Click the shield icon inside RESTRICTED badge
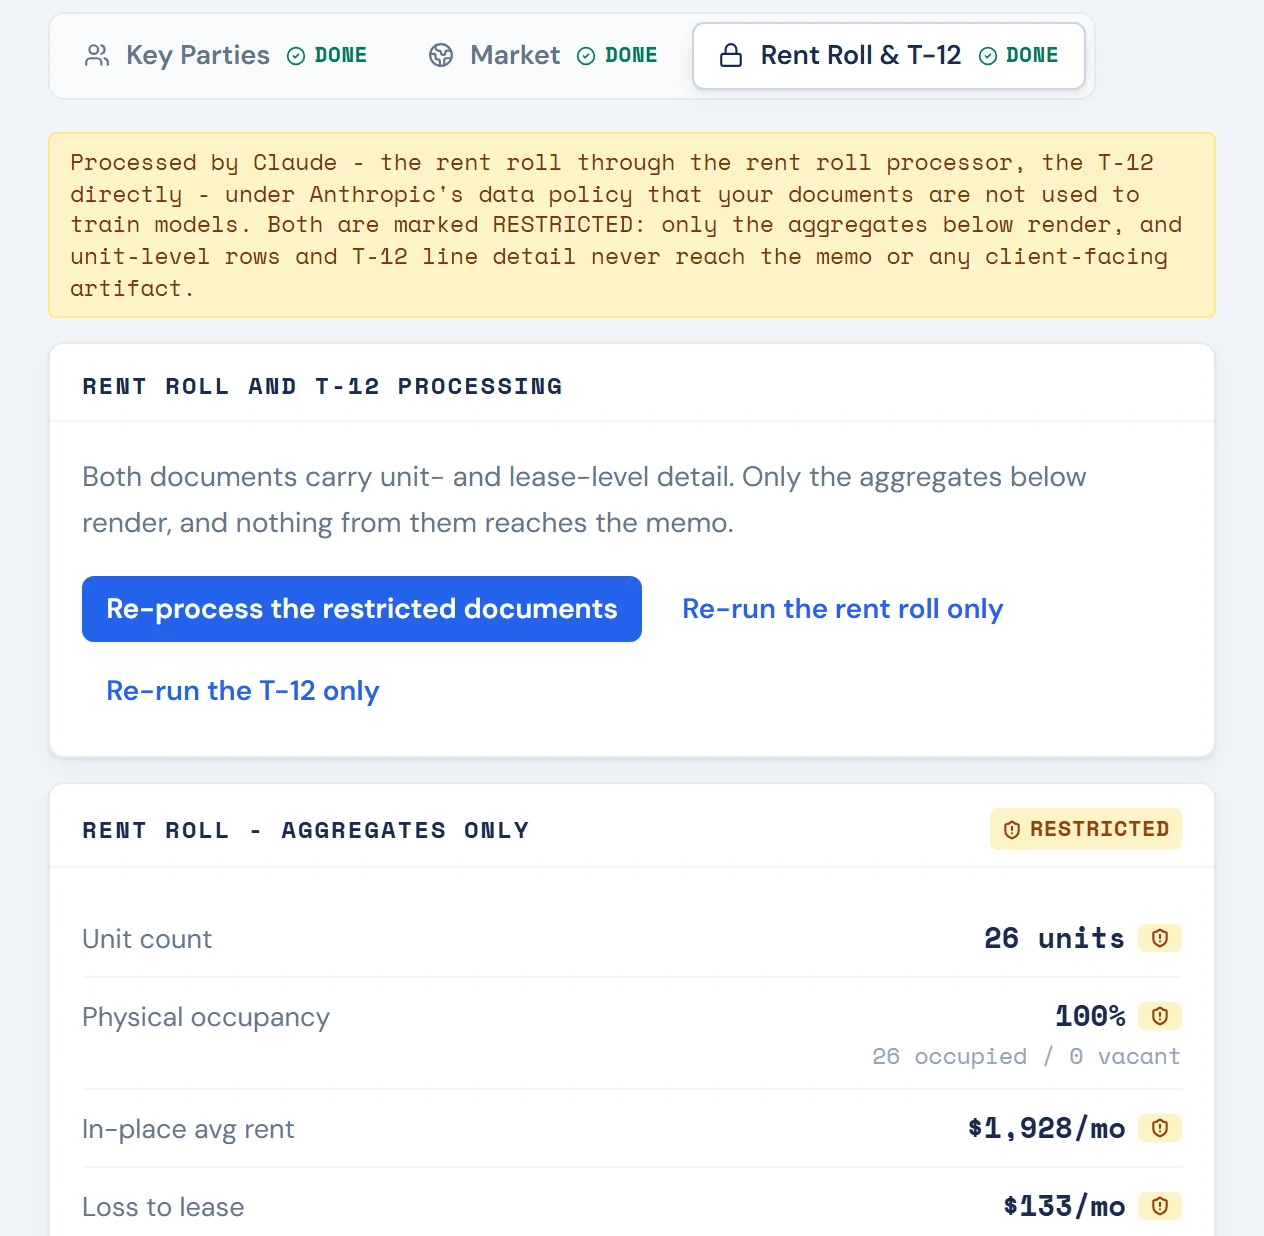 1012,830
